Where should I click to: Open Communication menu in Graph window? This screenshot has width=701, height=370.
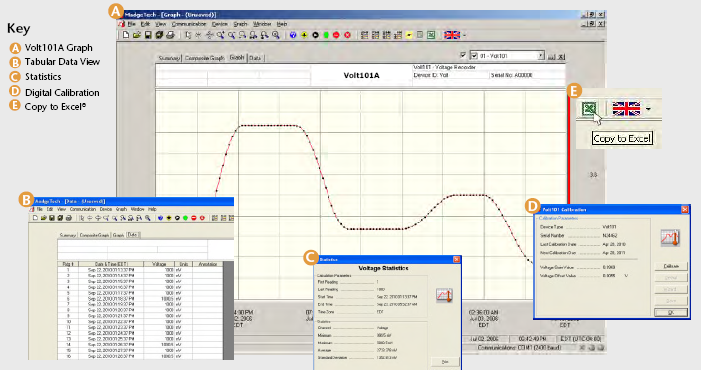pos(189,24)
